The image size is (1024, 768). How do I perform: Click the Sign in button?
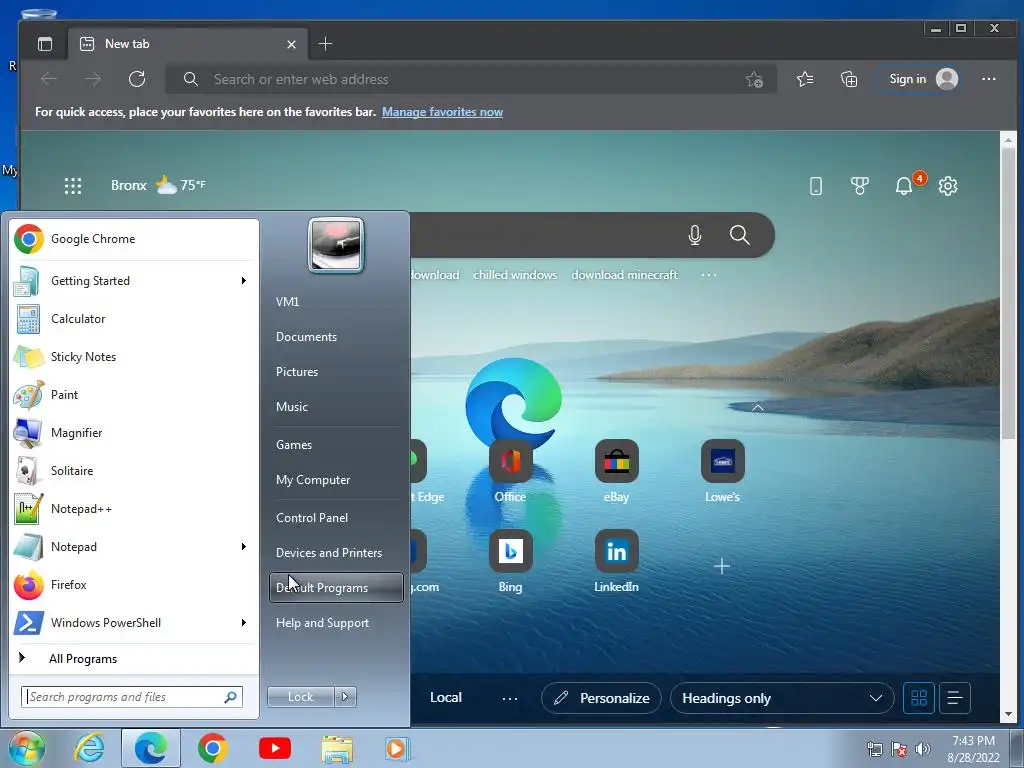tap(922, 79)
